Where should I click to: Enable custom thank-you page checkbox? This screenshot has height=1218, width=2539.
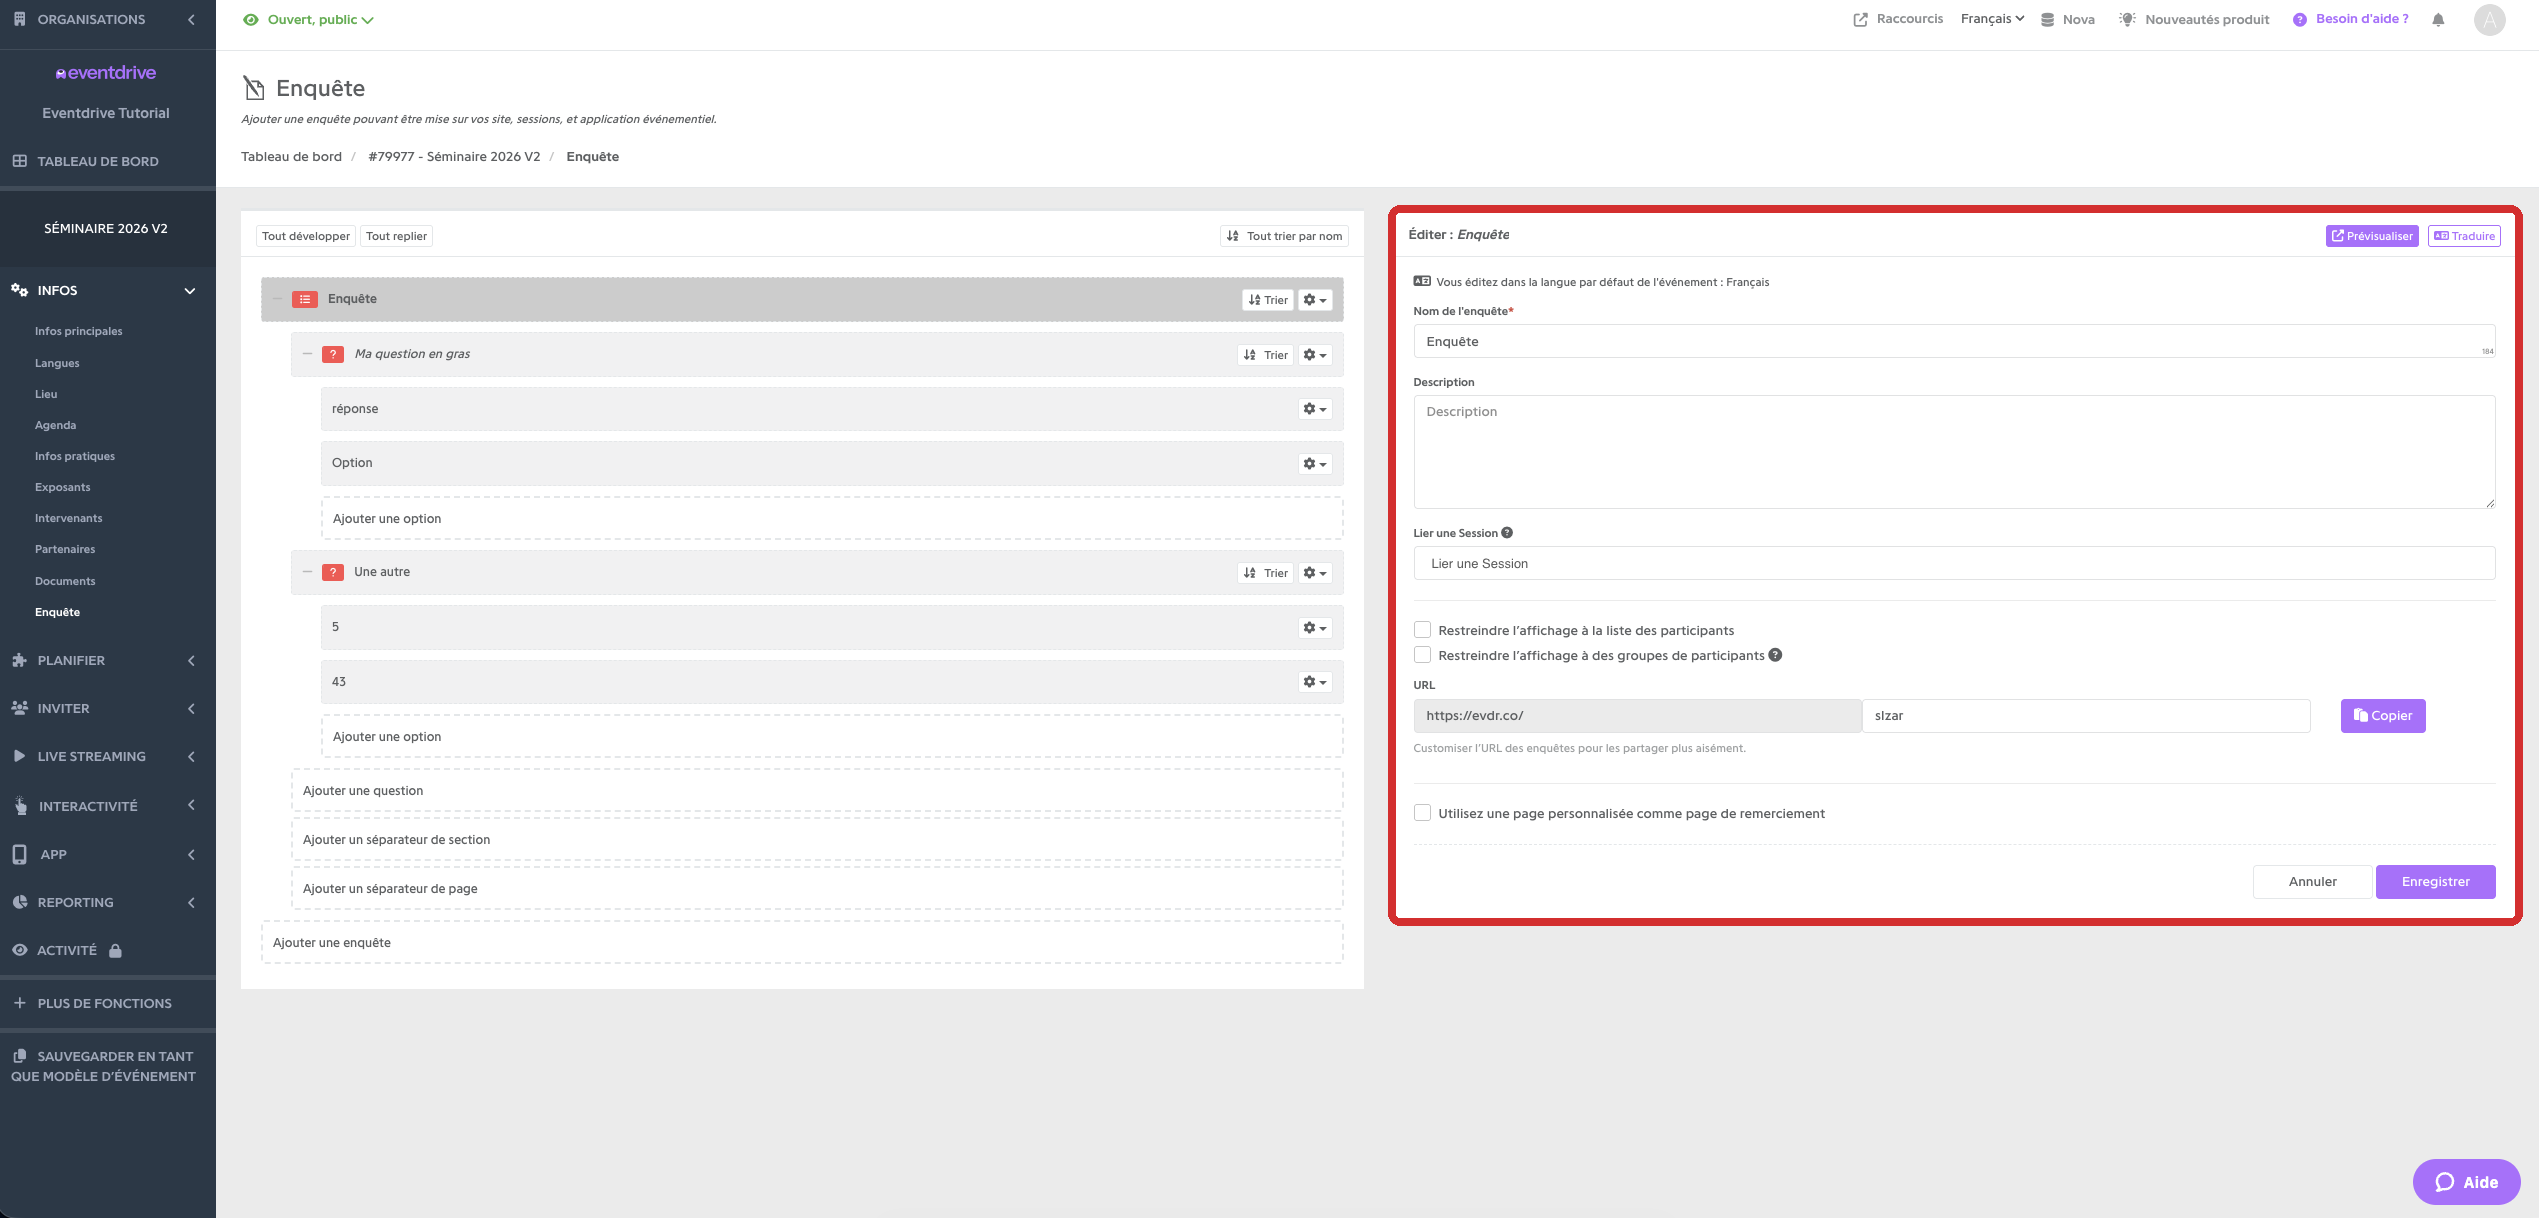[x=1422, y=813]
